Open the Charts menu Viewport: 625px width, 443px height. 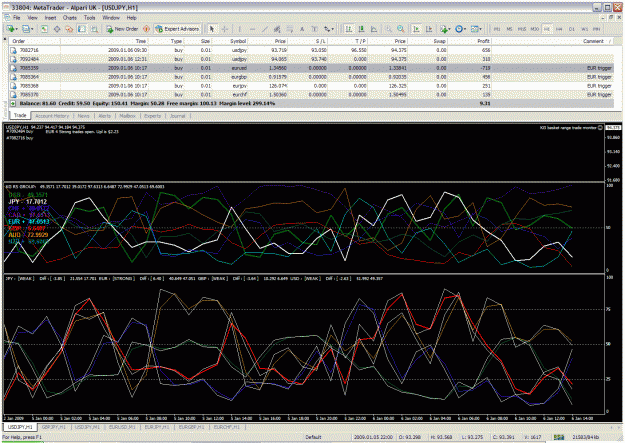(x=69, y=18)
